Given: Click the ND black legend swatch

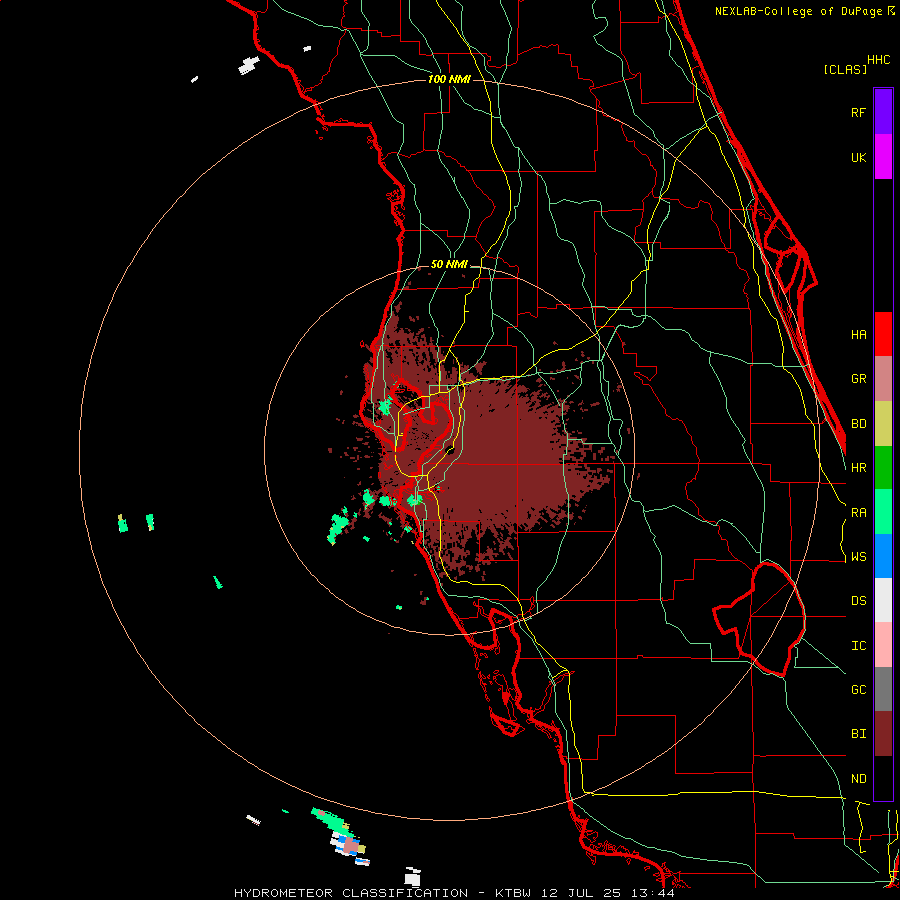Looking at the screenshot, I should pyautogui.click(x=883, y=778).
